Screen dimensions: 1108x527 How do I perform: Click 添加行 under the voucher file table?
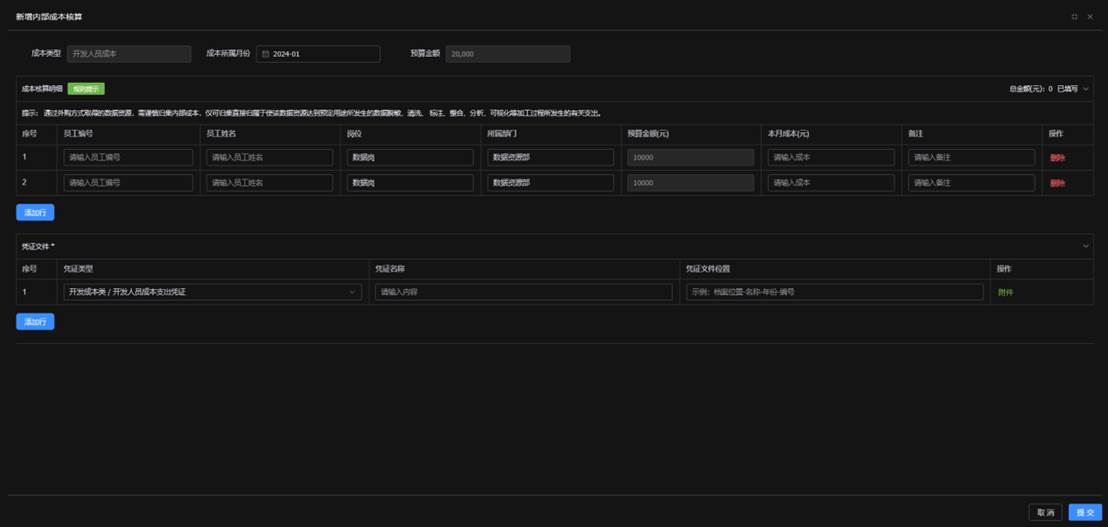35,321
